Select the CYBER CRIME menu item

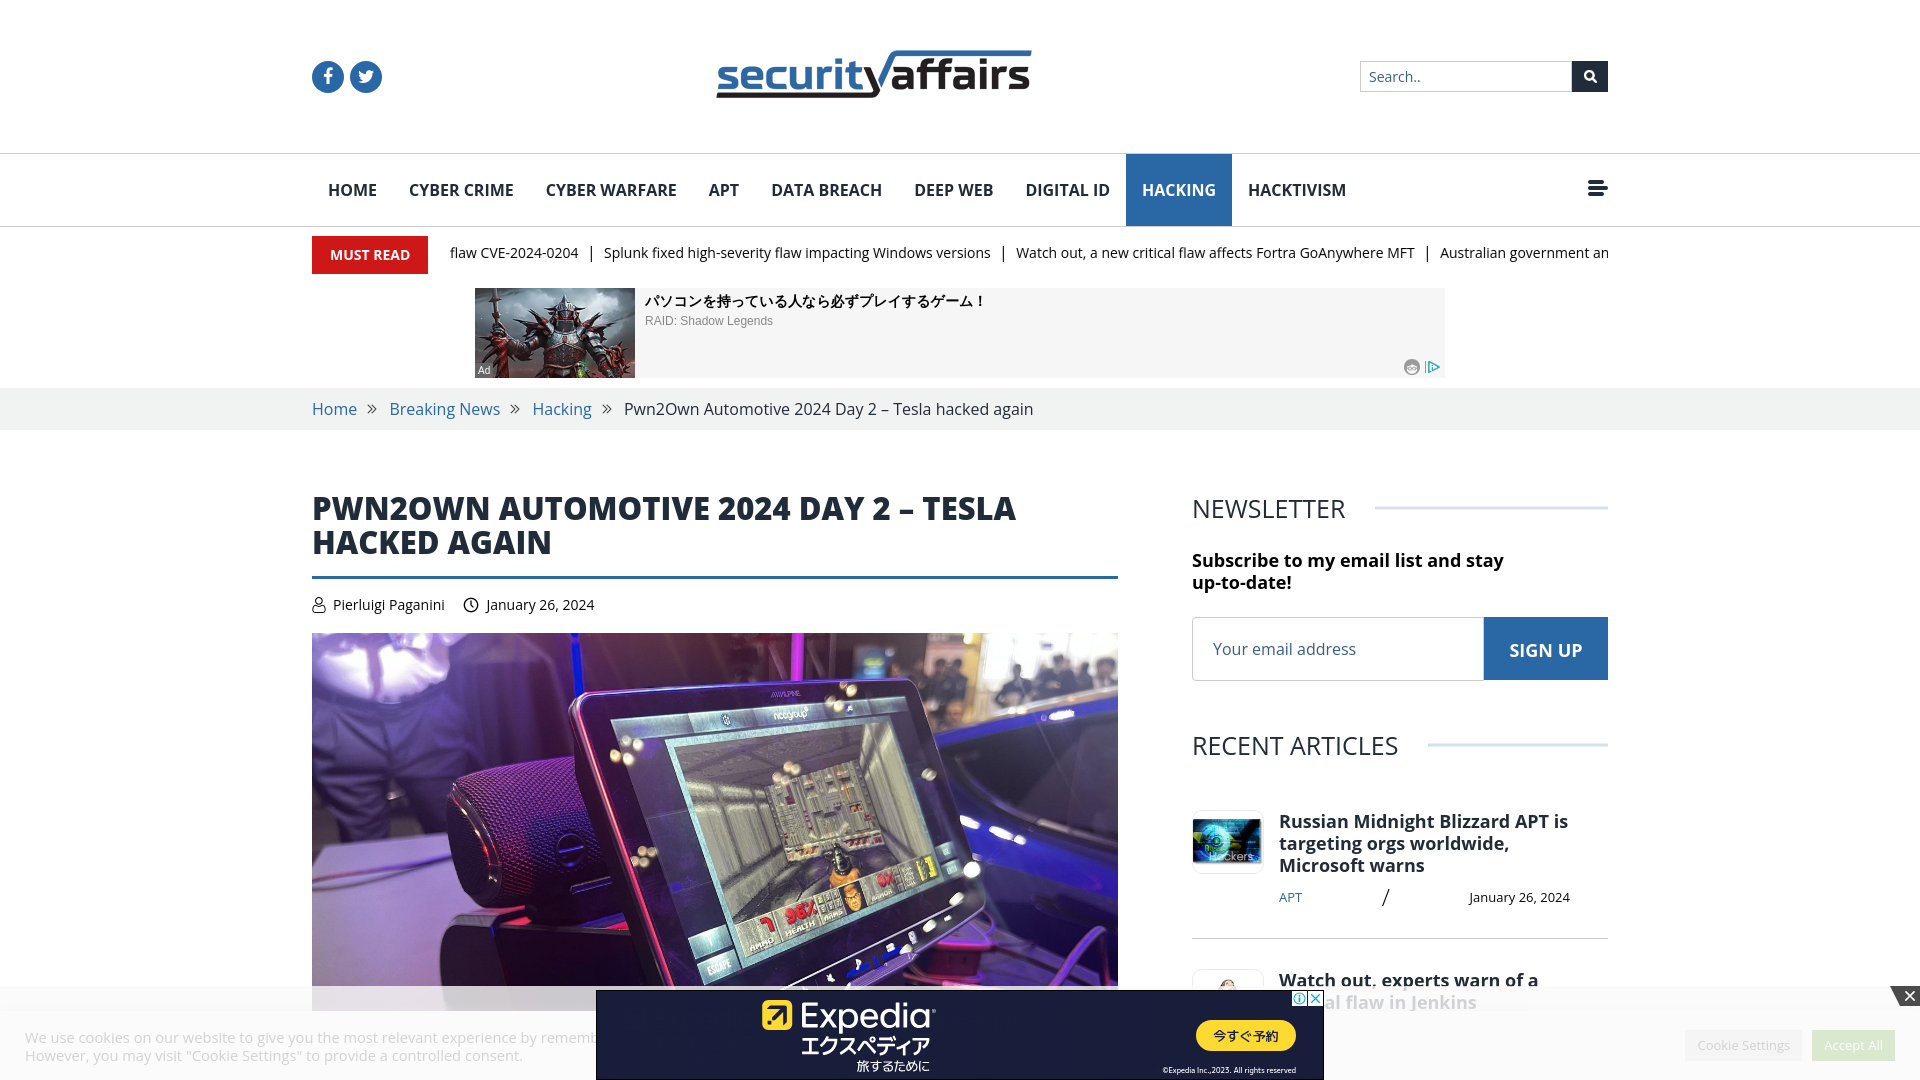click(x=460, y=190)
